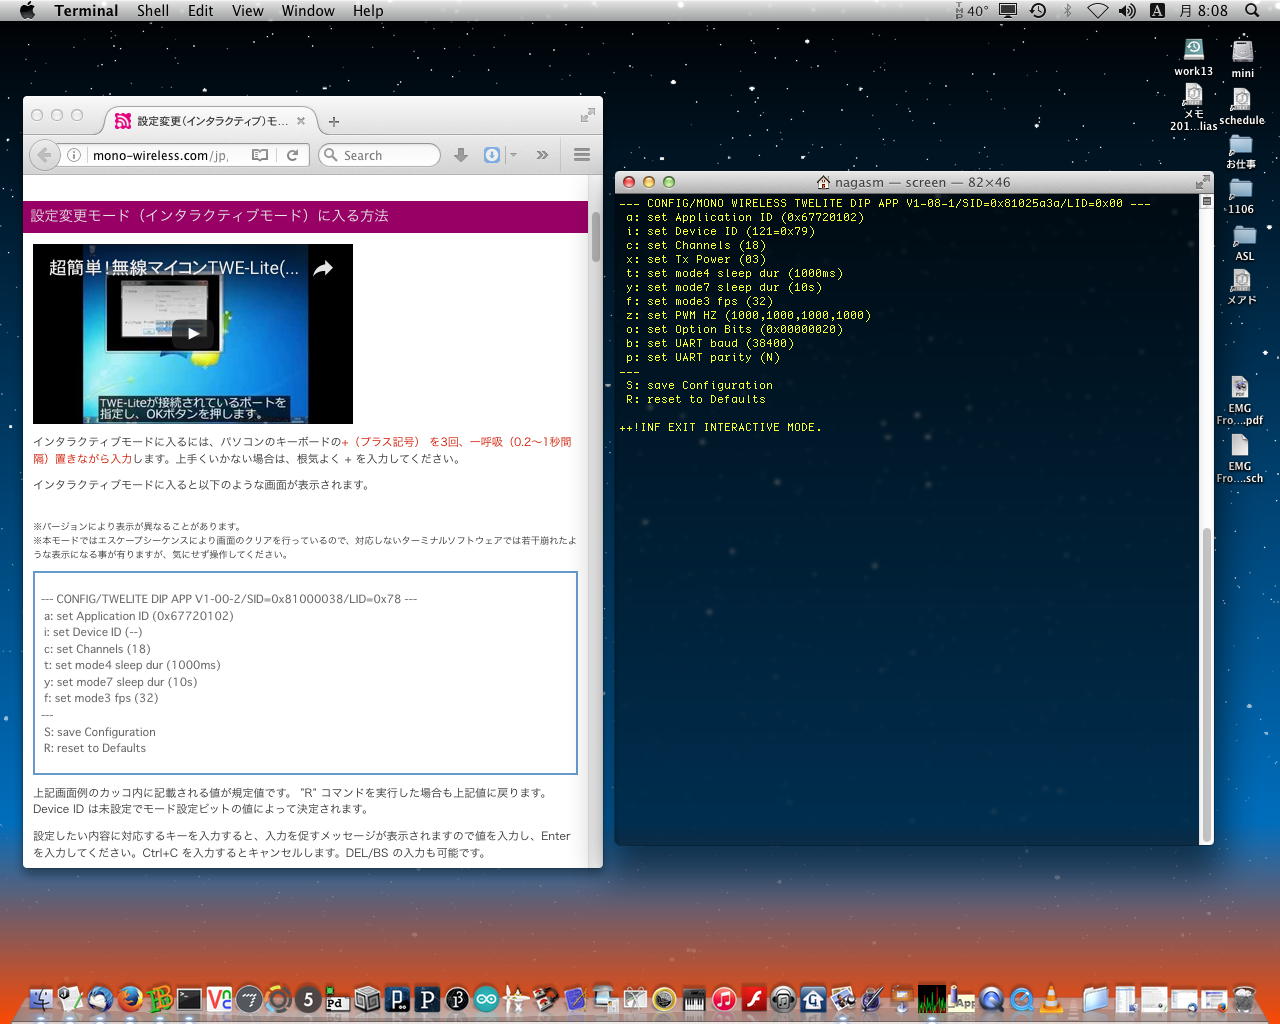Show downloads with the arrow icon
Screen dimensions: 1280x1024
click(461, 155)
